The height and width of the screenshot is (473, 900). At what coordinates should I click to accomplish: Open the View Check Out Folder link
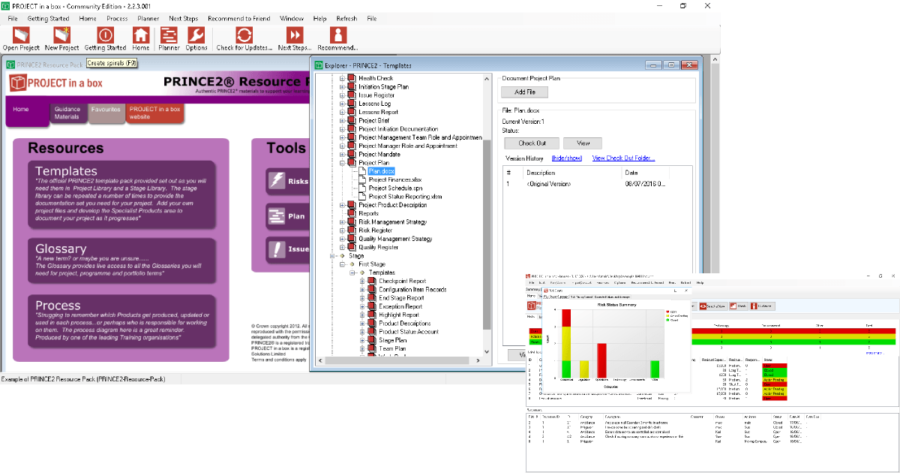tap(623, 158)
